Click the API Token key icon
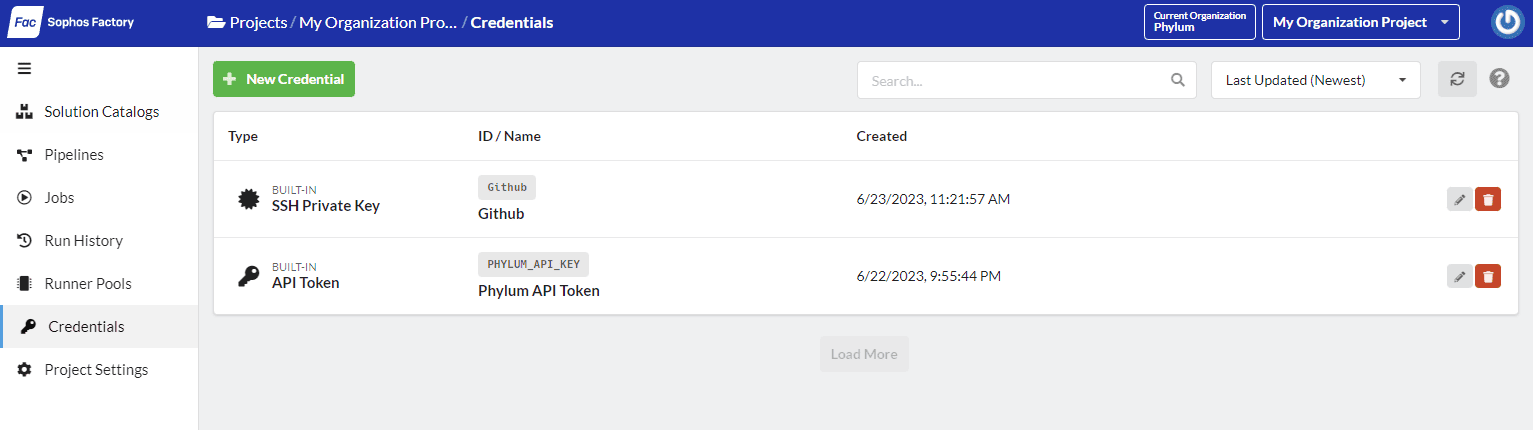The width and height of the screenshot is (1533, 430). click(x=248, y=276)
